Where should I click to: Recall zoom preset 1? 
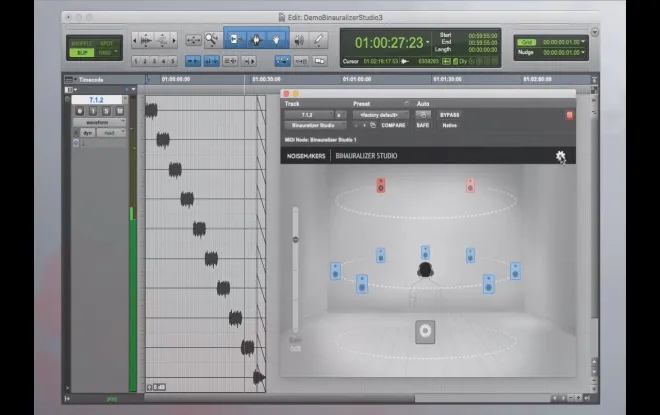pos(136,61)
